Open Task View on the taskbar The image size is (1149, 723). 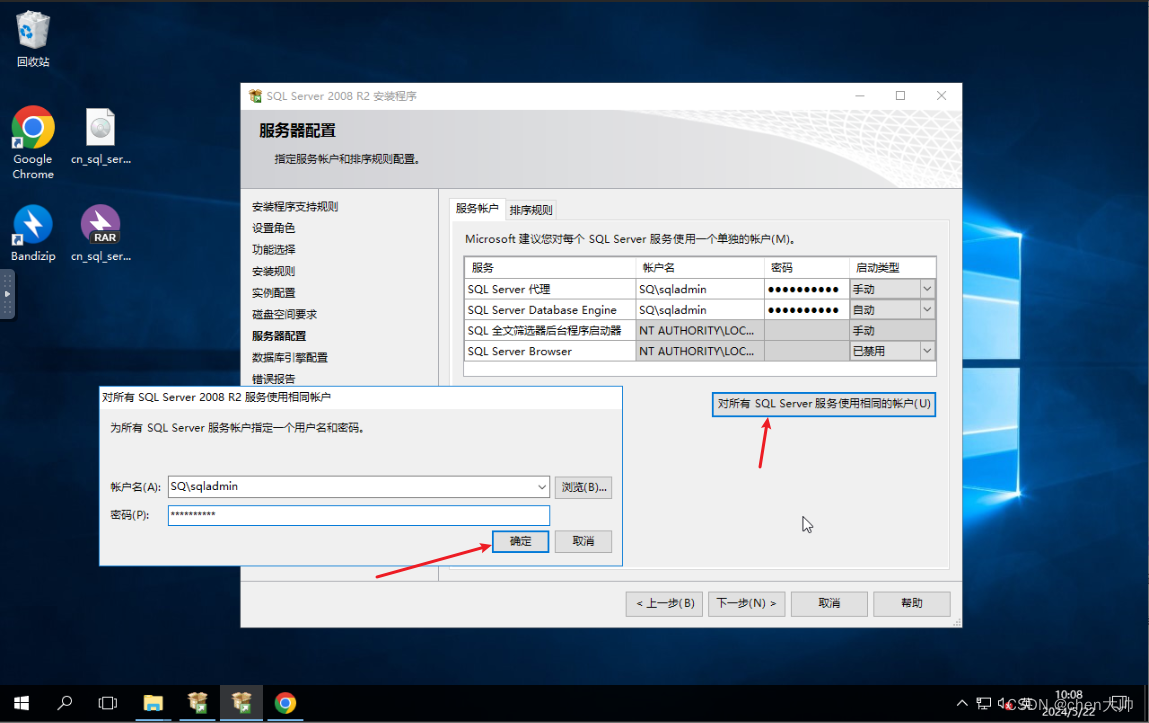point(108,703)
